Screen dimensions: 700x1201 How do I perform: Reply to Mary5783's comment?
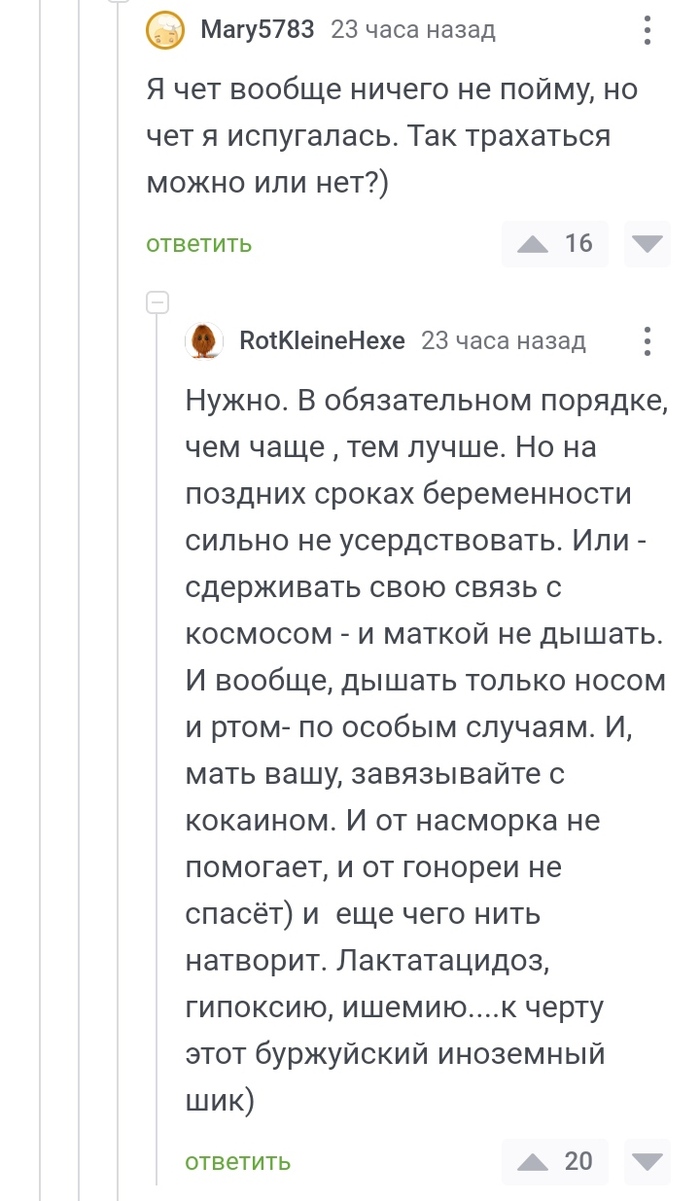tap(197, 243)
